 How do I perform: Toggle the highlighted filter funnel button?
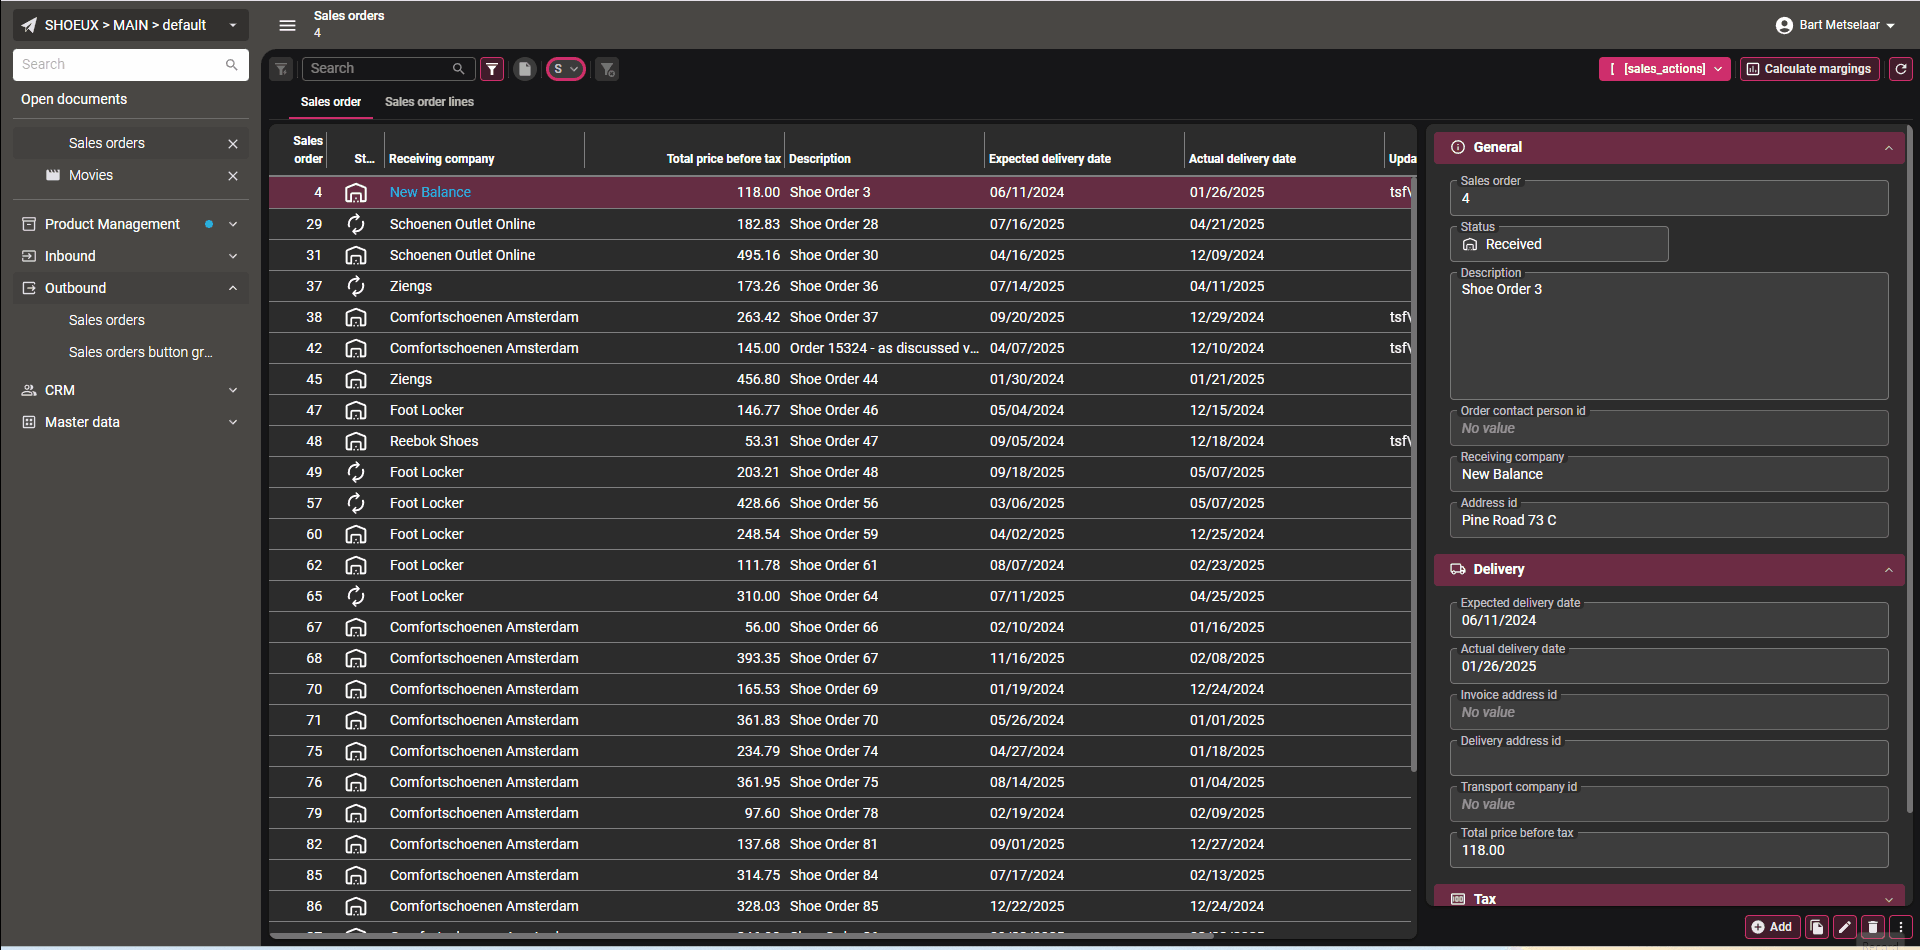[x=492, y=69]
